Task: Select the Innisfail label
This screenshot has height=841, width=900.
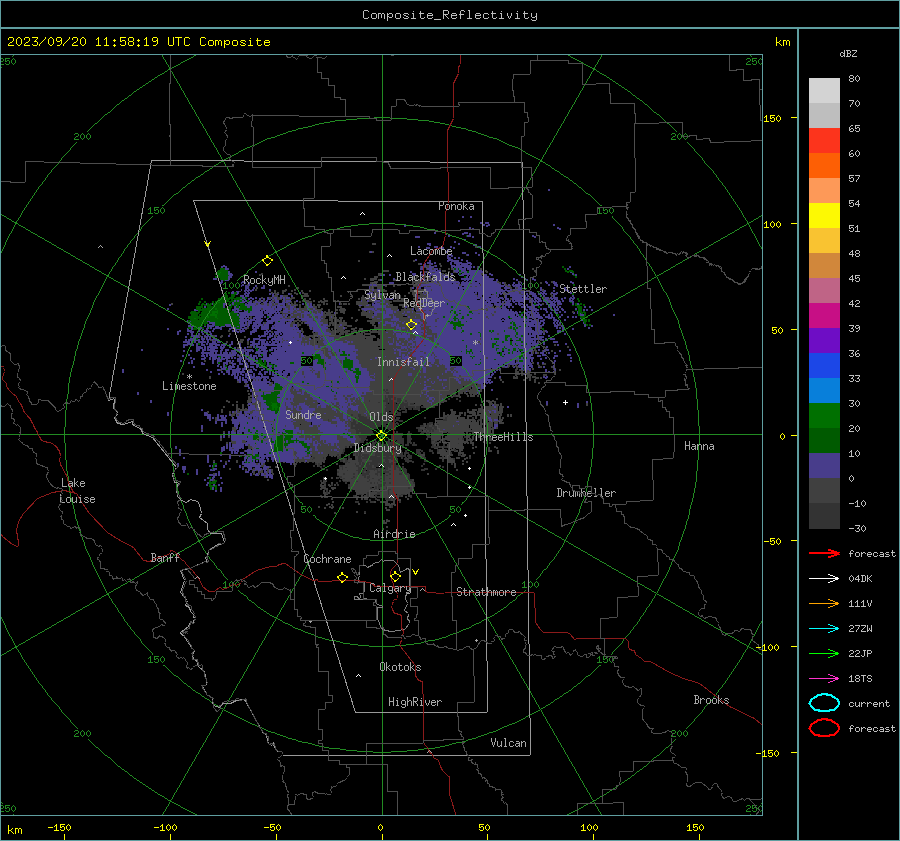Action: [403, 362]
